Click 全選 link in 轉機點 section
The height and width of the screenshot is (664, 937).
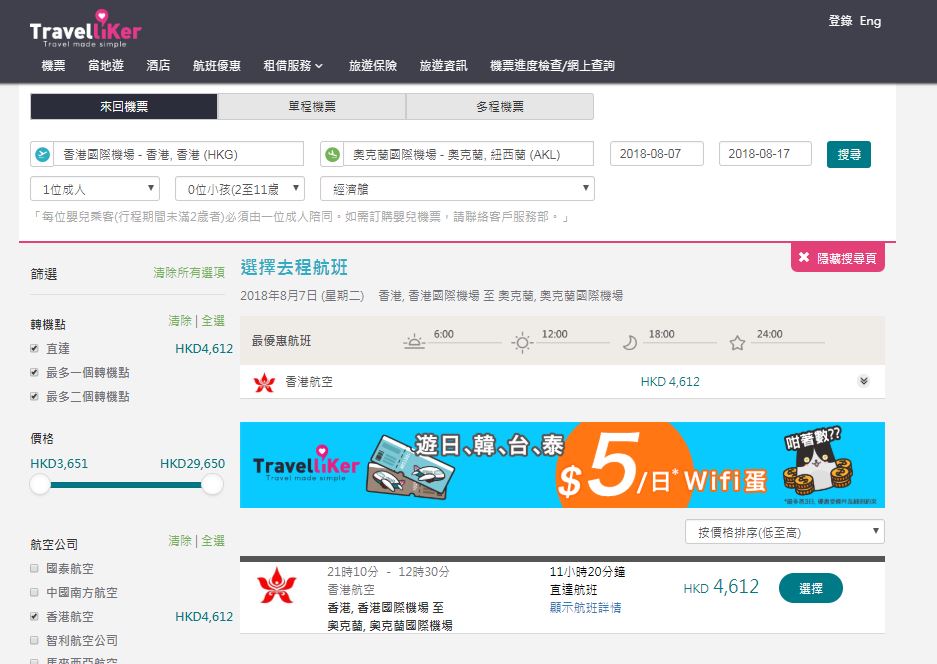[213, 321]
